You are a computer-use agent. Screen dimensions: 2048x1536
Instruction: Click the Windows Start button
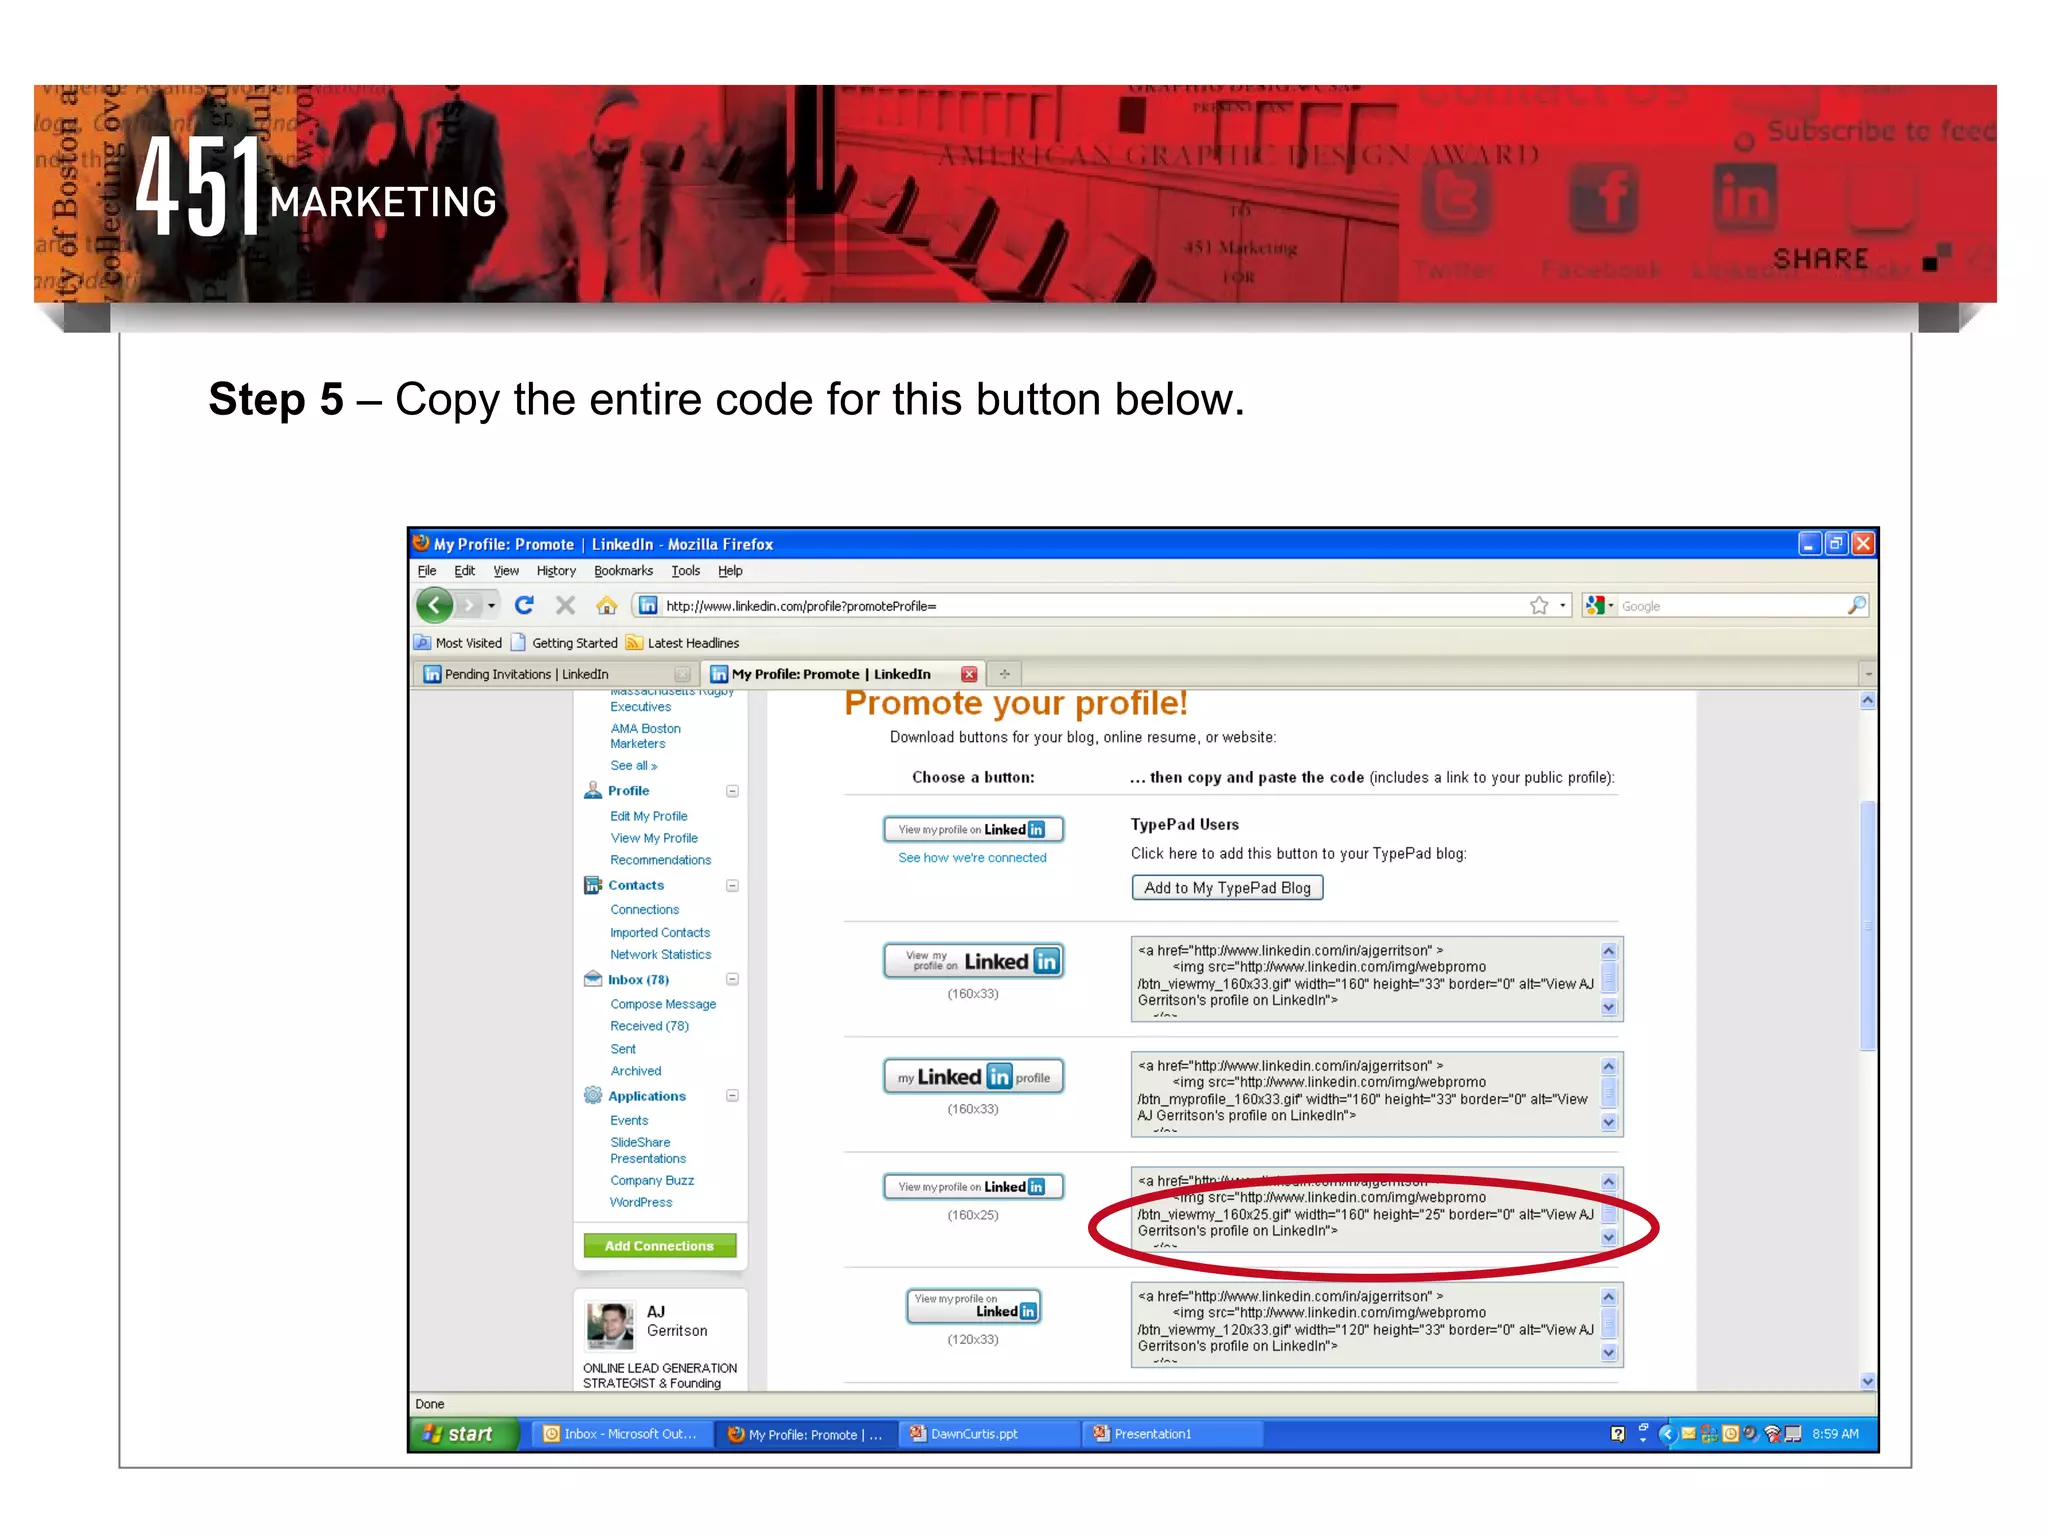(x=464, y=1434)
